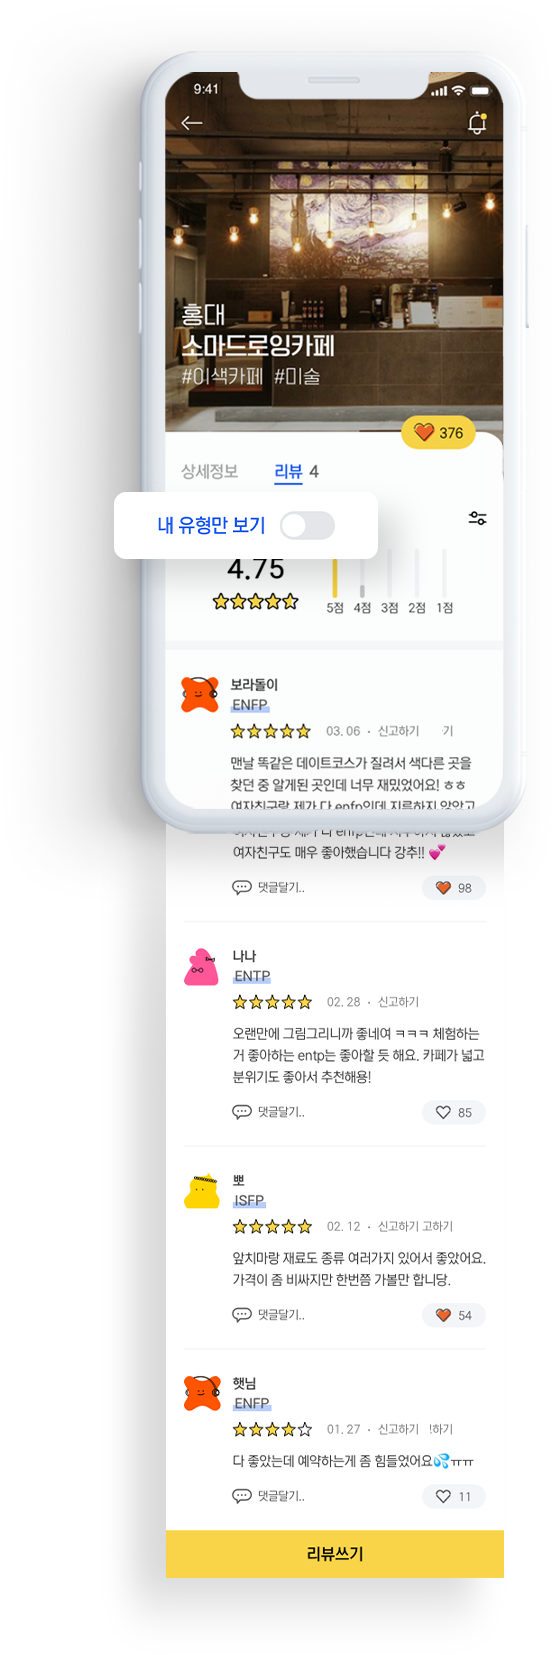Open the review filter sliders icon
554x1655 pixels.
tap(478, 518)
